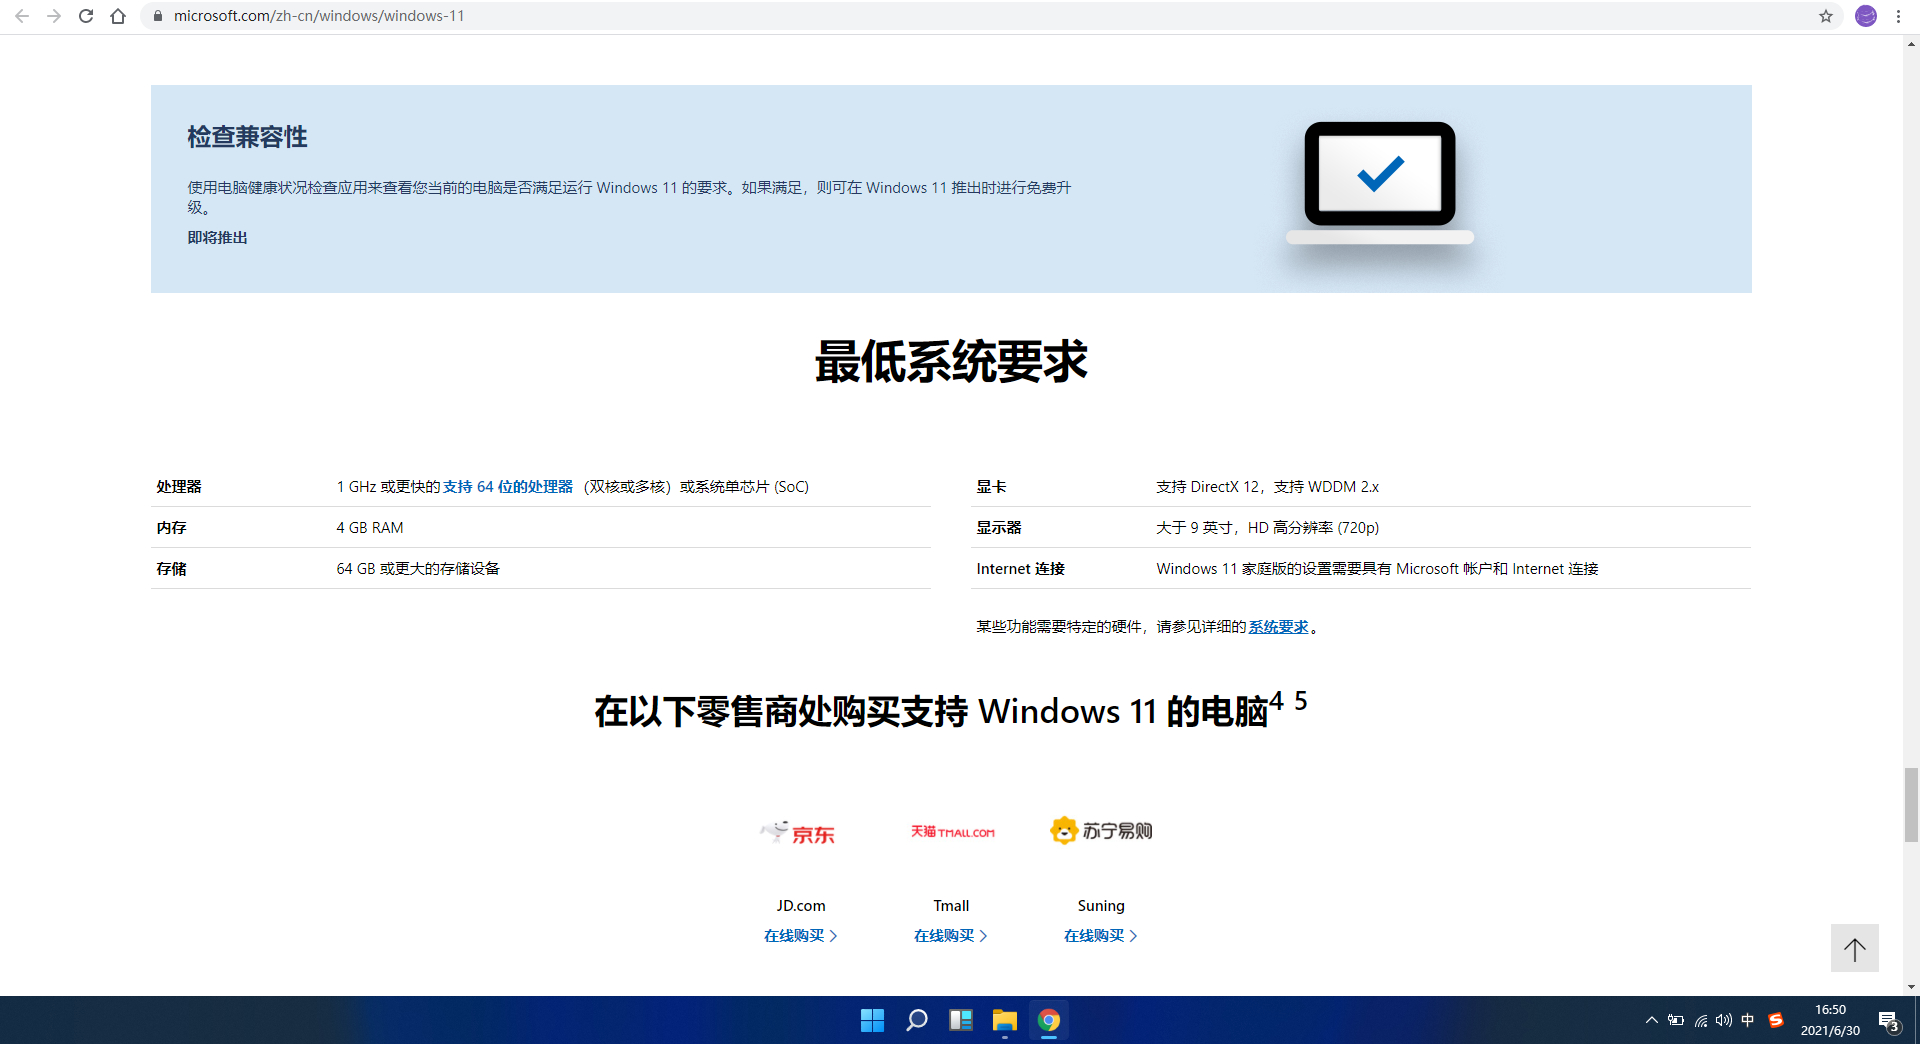The height and width of the screenshot is (1044, 1920).
Task: Open Chrome's three-dot customize menu
Action: (x=1897, y=16)
